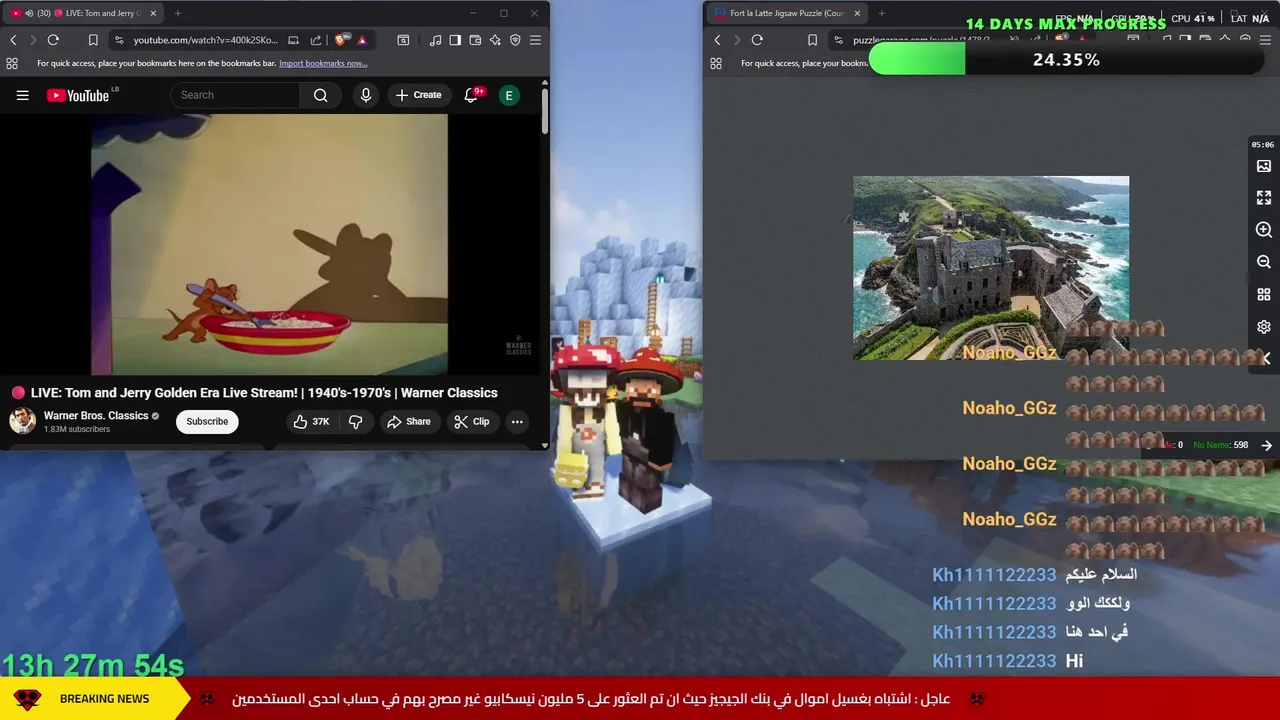This screenshot has width=1280, height=720.
Task: Toggle sidebar panel icon in YouTube window toolbar
Action: 455,40
